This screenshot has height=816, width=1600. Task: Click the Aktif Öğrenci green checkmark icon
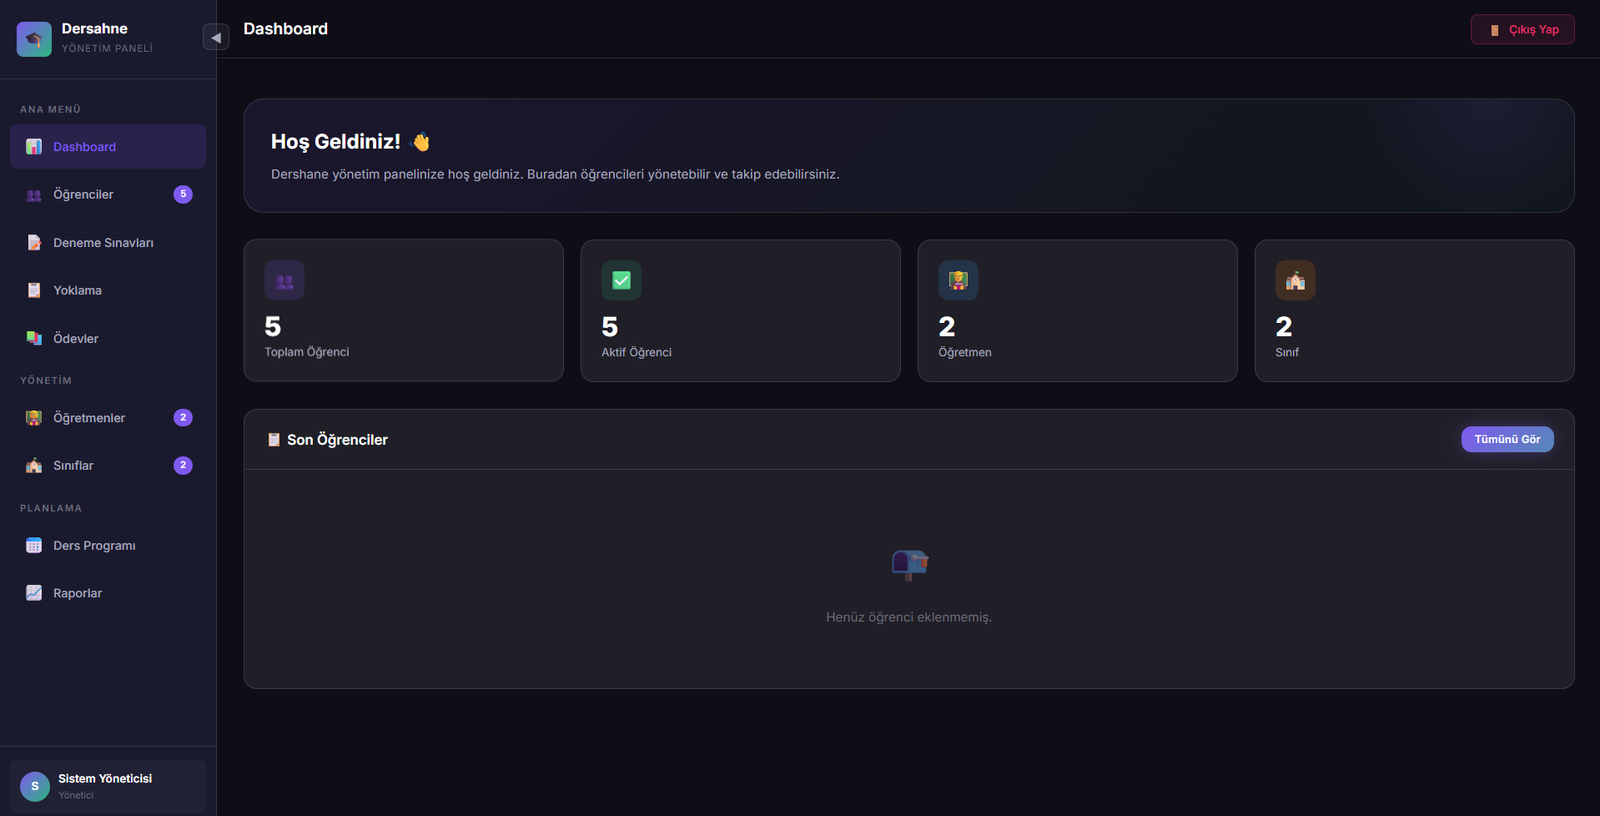621,281
